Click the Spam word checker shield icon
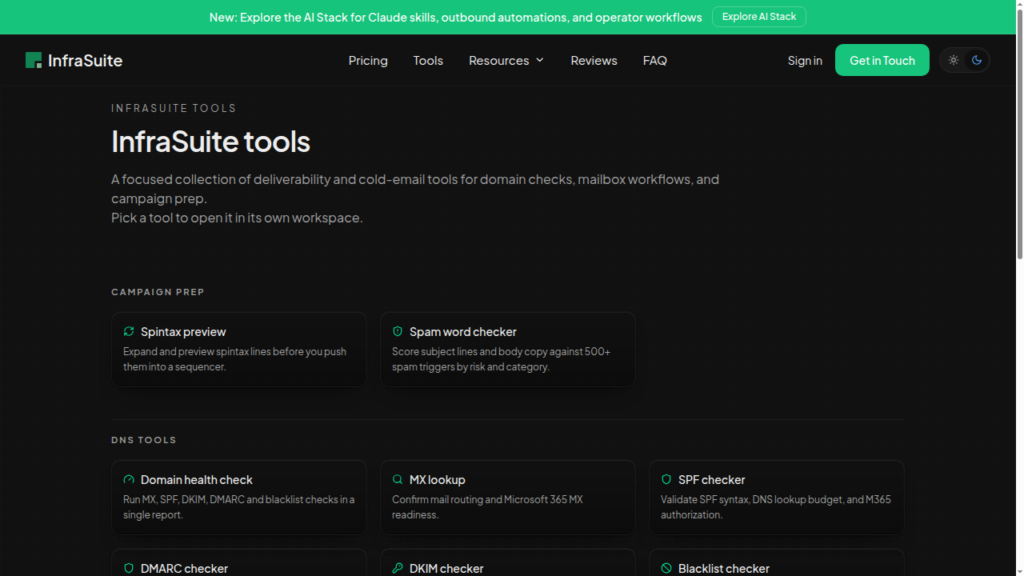This screenshot has height=576, width=1024. click(397, 331)
